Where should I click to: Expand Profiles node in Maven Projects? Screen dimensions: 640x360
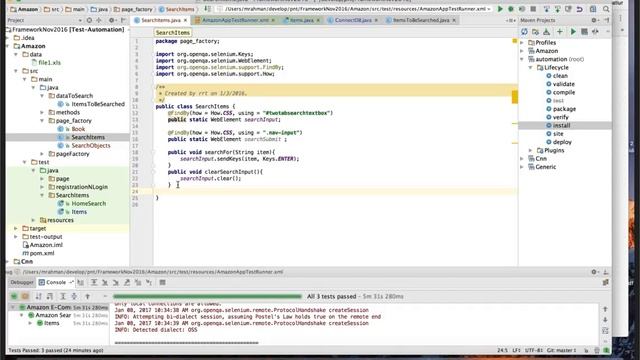click(522, 42)
